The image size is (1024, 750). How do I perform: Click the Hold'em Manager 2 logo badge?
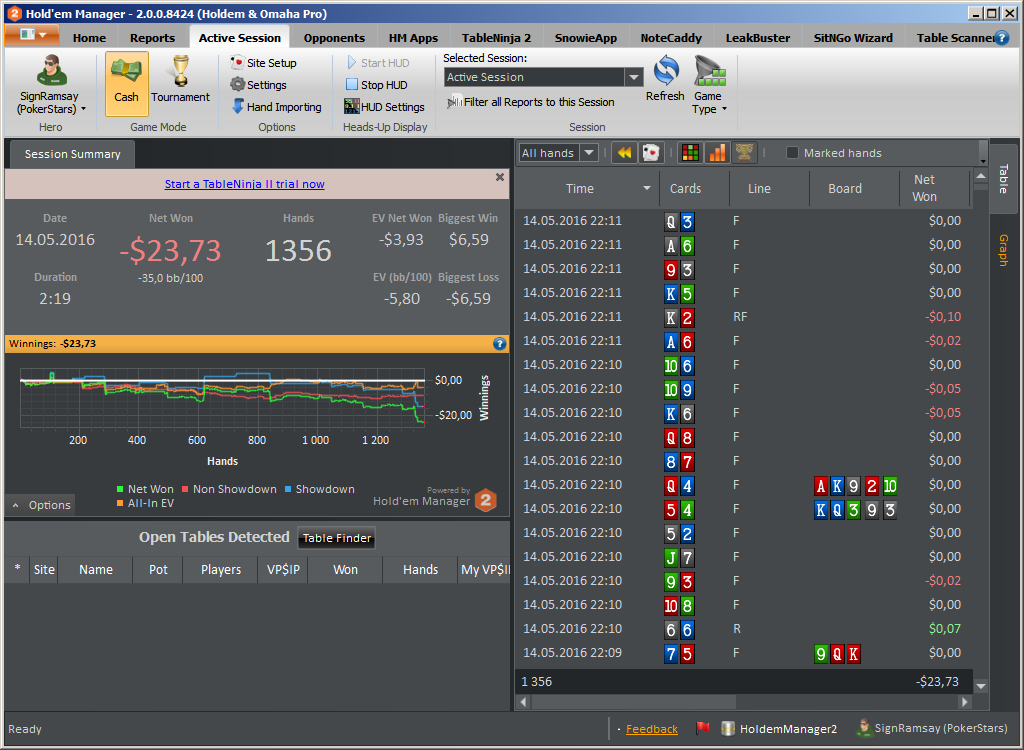coord(486,500)
